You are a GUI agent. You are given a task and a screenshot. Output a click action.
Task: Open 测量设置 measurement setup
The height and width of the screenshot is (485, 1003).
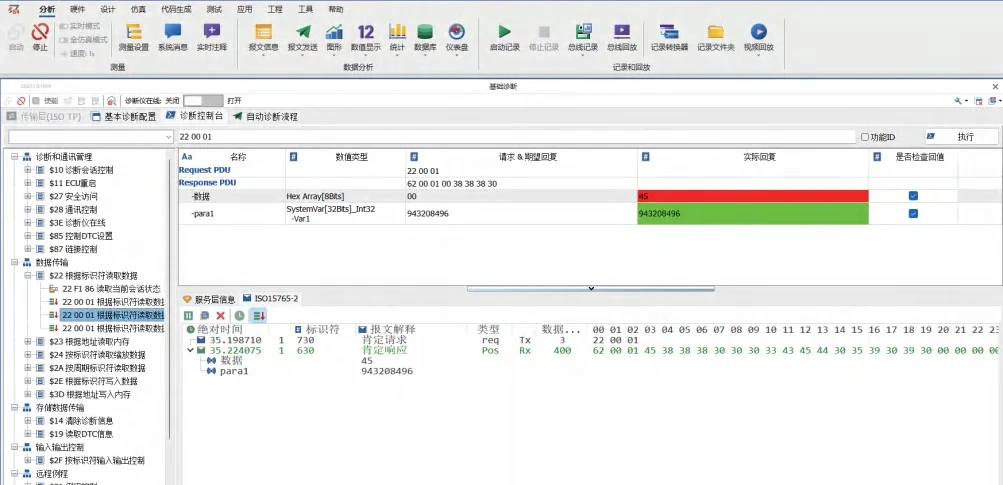point(134,37)
